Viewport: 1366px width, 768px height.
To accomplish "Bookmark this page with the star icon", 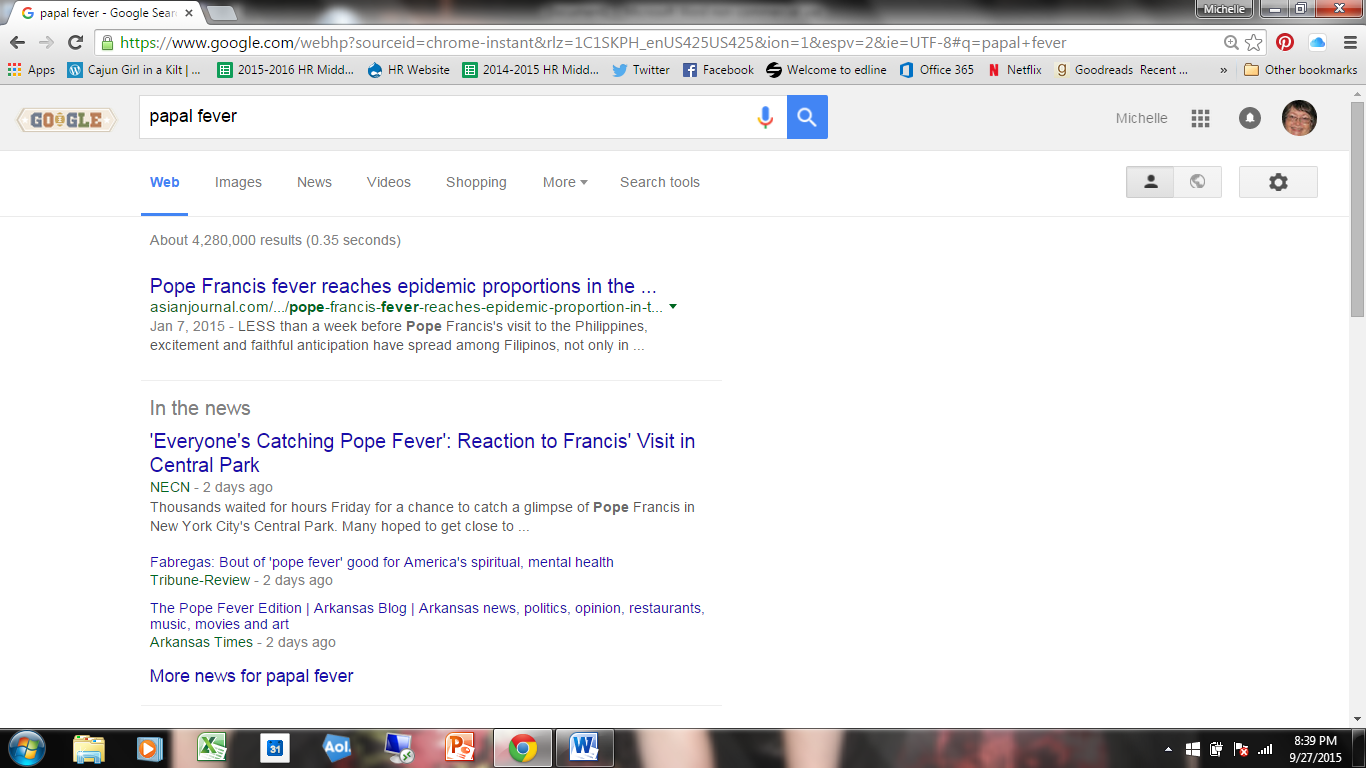I will [x=1254, y=42].
